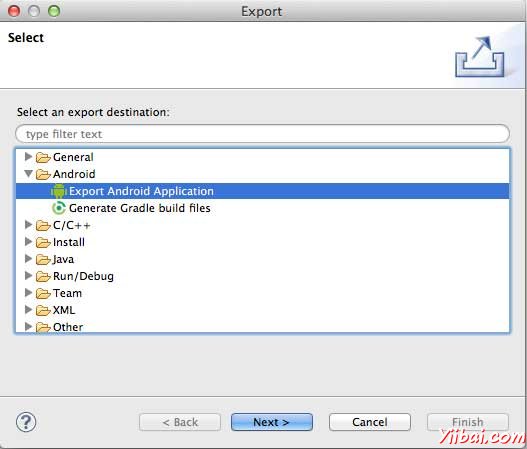Select the Android tree label
The width and height of the screenshot is (527, 449).
point(74,174)
